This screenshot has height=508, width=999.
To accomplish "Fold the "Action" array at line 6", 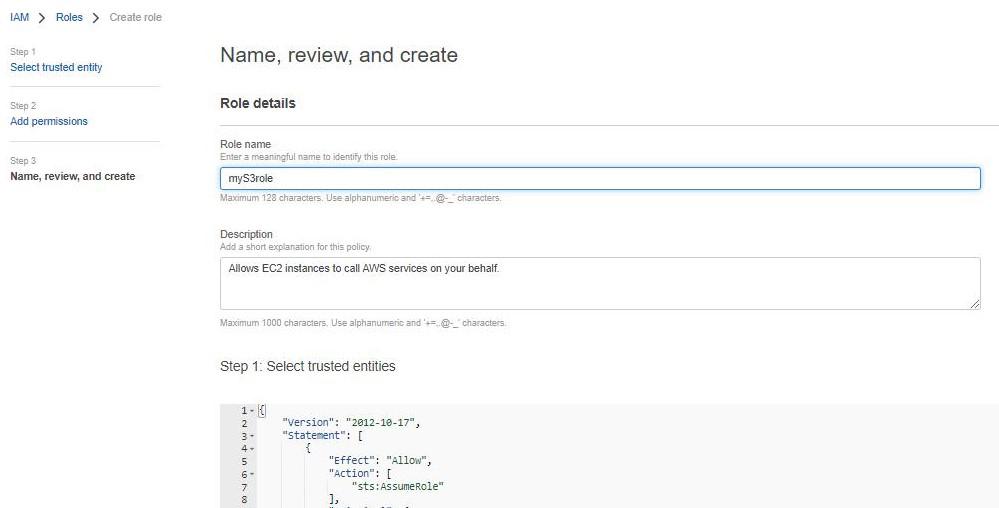I will coord(251,474).
